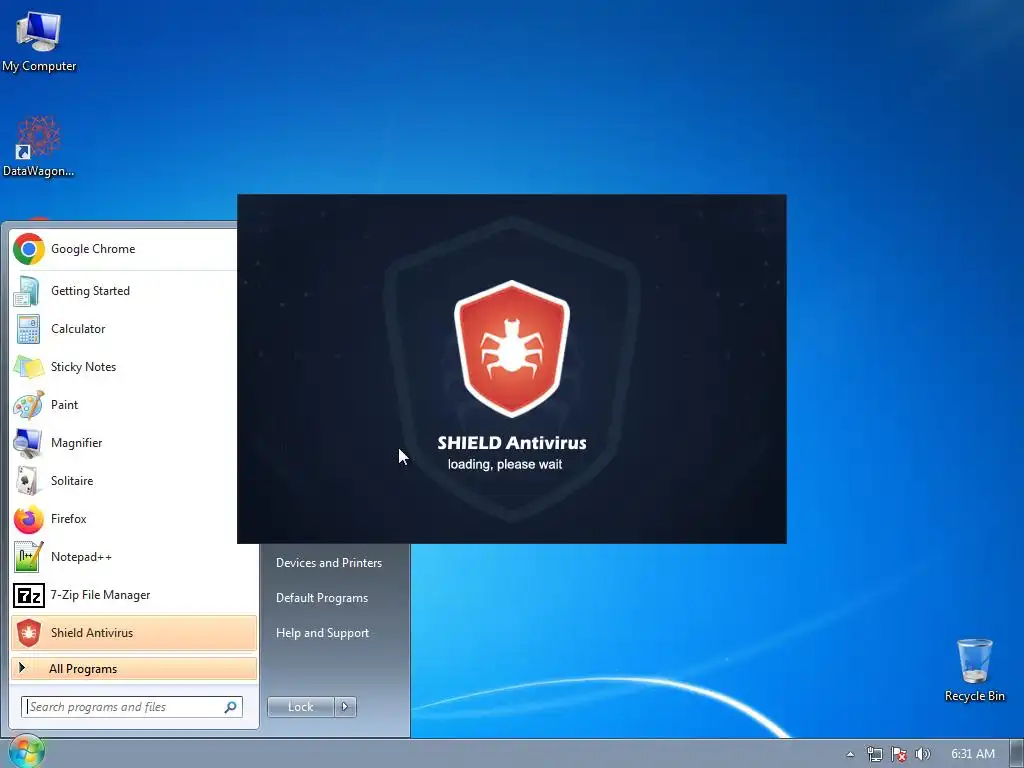The image size is (1024, 768).
Task: Click the network tray icon
Action: pos(874,754)
